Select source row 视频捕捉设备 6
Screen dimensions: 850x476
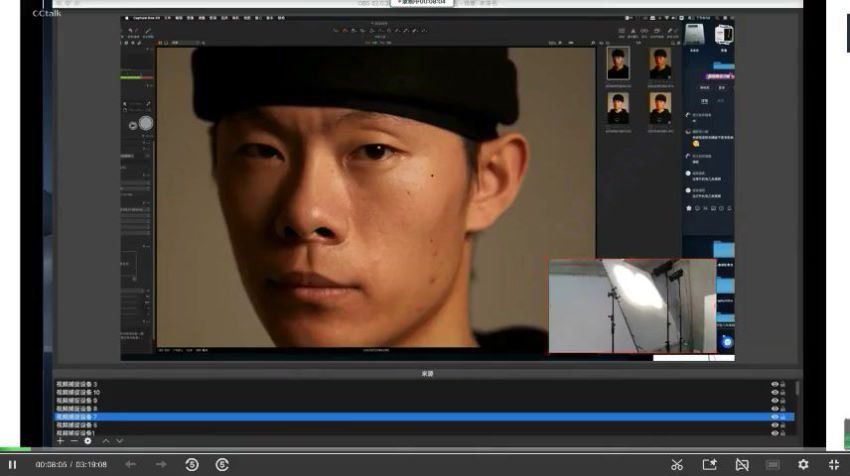pos(424,425)
